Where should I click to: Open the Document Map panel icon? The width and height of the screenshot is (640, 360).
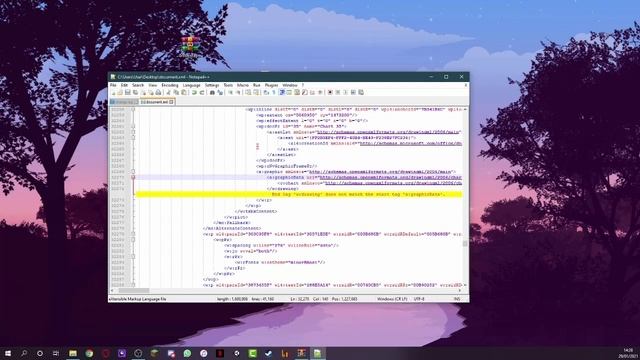(297, 93)
